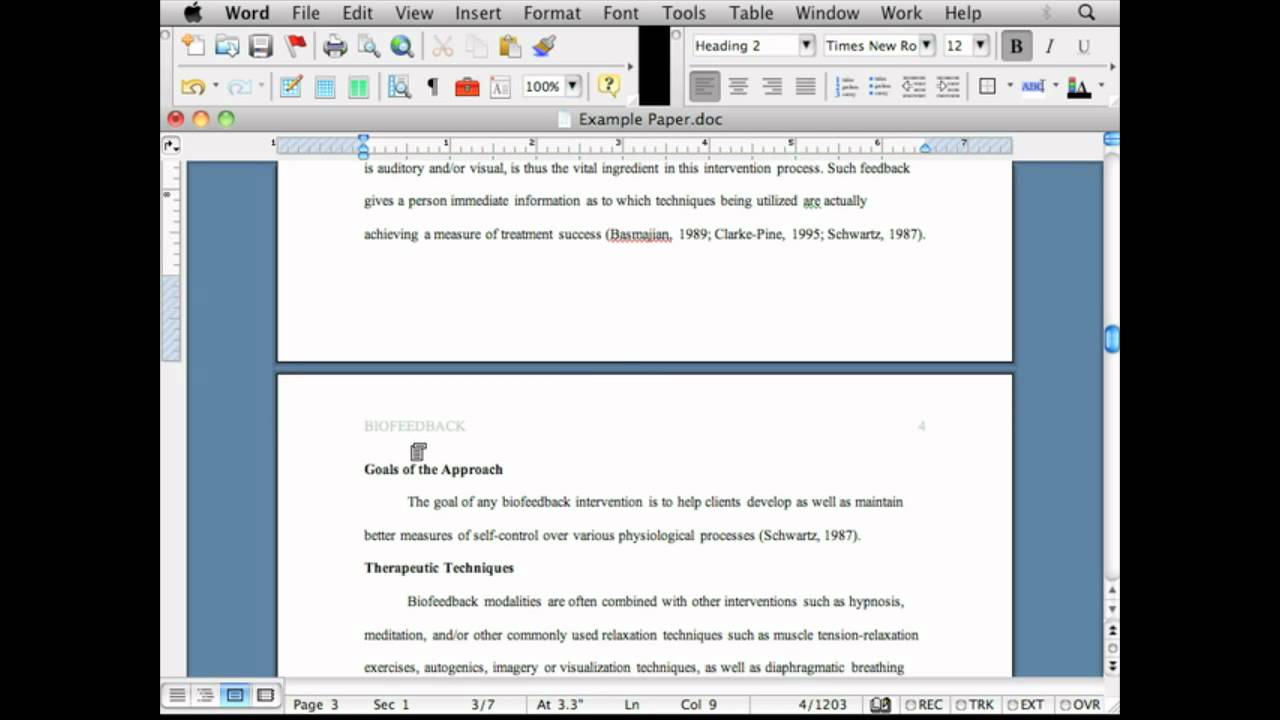1280x720 pixels.
Task: Insert a table using the grid icon
Action: tap(325, 87)
